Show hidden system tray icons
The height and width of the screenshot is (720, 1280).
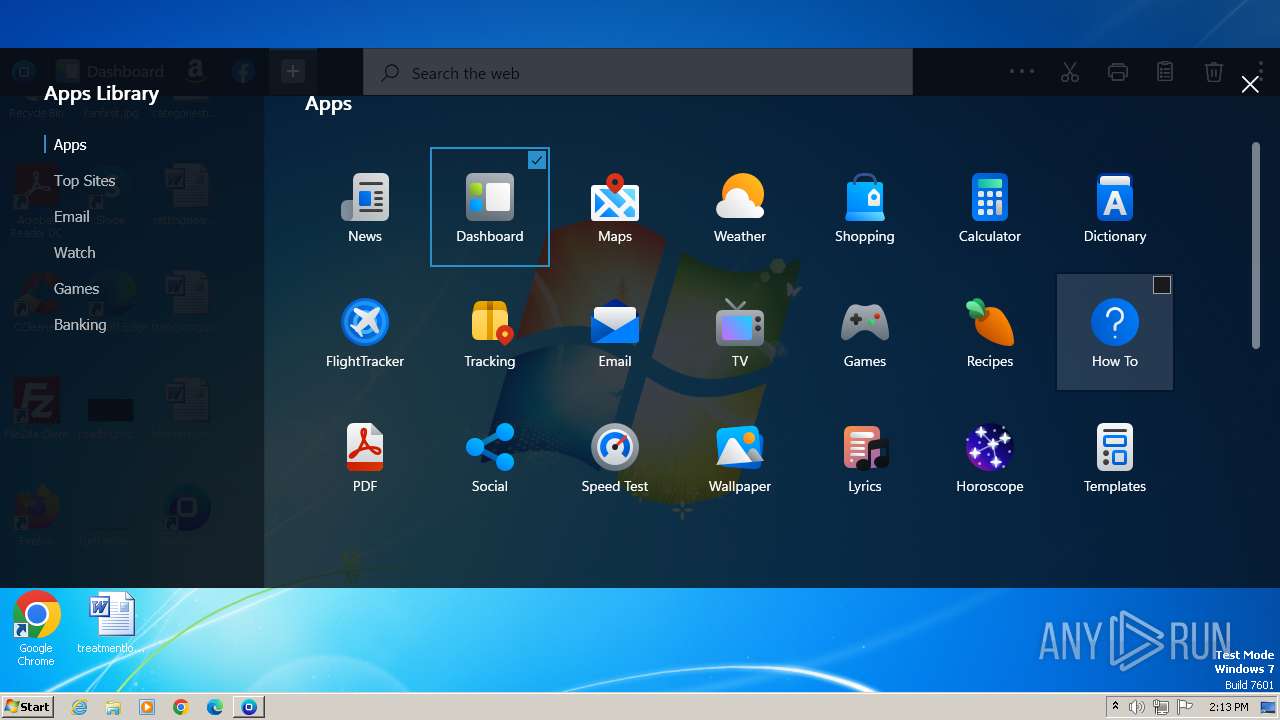(x=1115, y=707)
